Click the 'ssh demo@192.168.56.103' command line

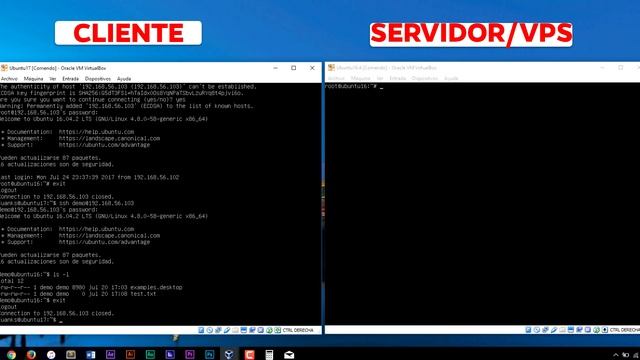67,203
